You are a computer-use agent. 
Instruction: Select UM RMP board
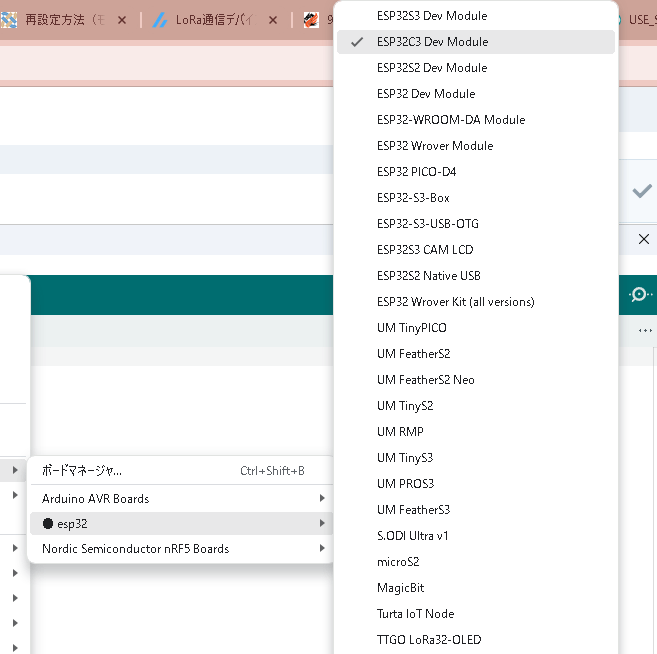point(476,432)
